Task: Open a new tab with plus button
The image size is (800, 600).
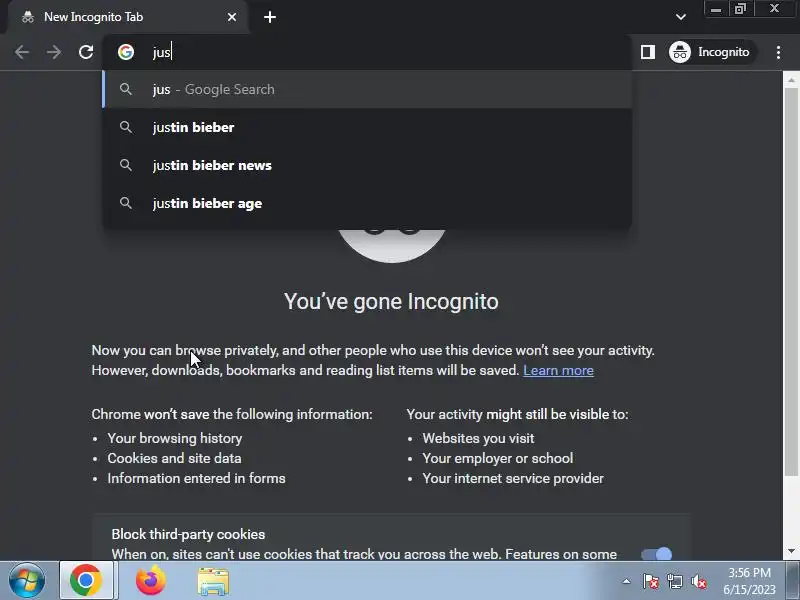Action: tap(270, 17)
